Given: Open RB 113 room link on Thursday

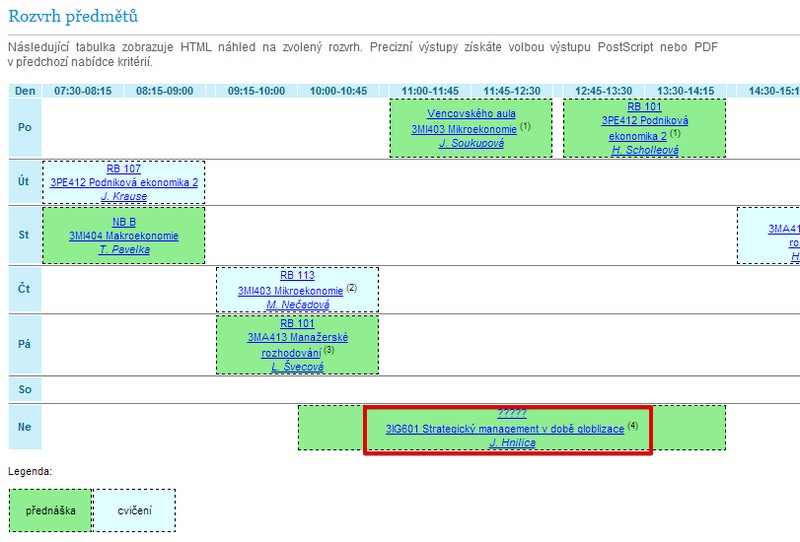Looking at the screenshot, I should tap(297, 276).
